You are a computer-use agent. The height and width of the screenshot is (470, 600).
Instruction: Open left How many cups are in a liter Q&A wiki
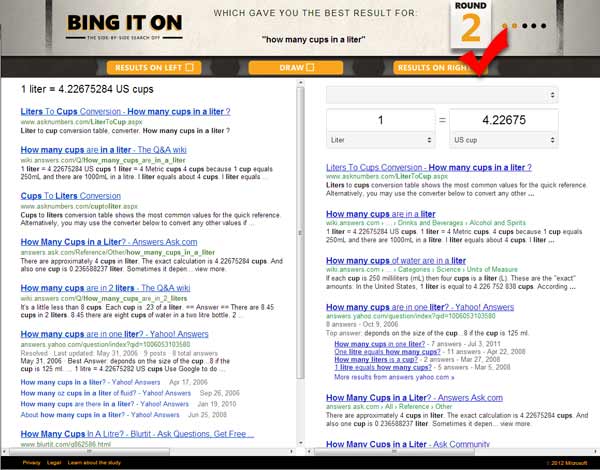(104, 150)
